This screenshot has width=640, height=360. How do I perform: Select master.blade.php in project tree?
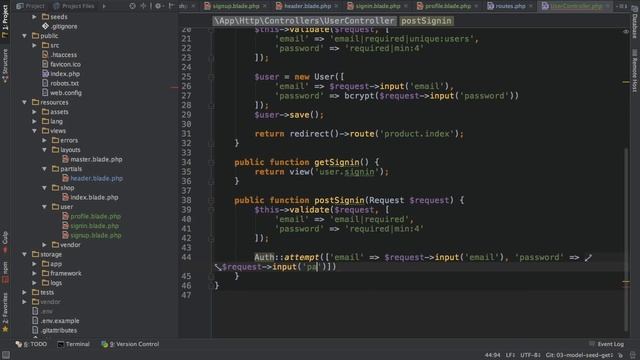[x=92, y=159]
